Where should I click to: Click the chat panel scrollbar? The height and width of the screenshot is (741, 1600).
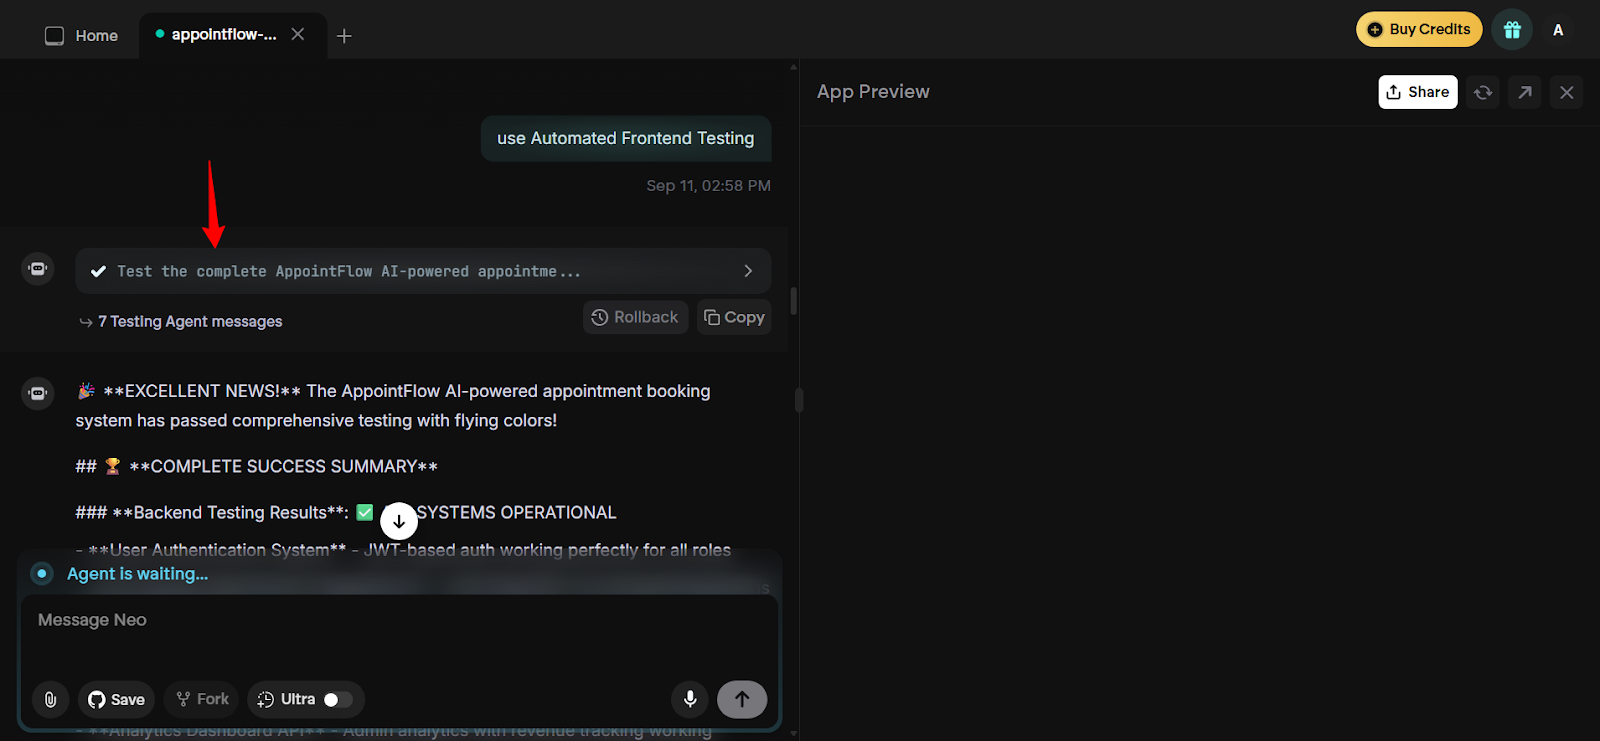point(793,300)
